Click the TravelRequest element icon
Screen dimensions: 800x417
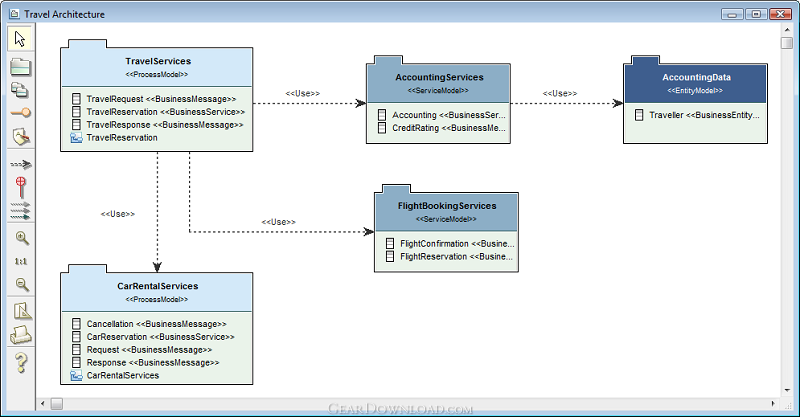coord(76,99)
